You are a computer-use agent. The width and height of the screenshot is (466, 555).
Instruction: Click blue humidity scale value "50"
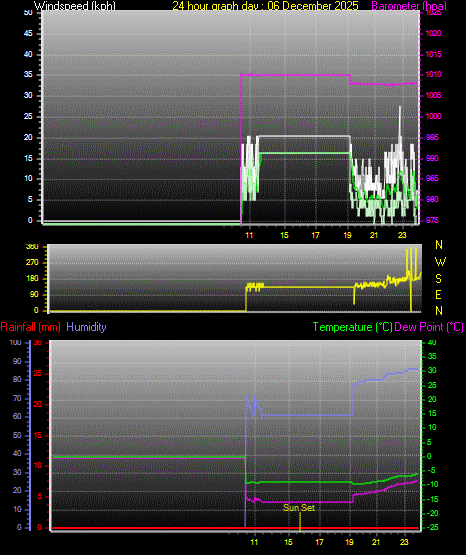(17, 435)
